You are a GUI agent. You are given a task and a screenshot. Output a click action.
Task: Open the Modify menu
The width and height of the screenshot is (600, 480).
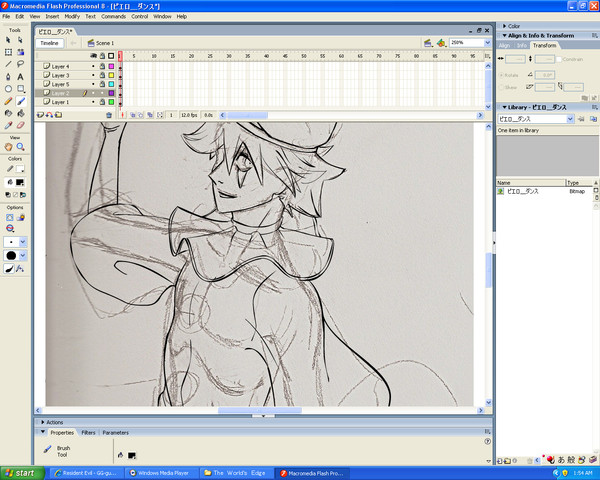[x=73, y=17]
